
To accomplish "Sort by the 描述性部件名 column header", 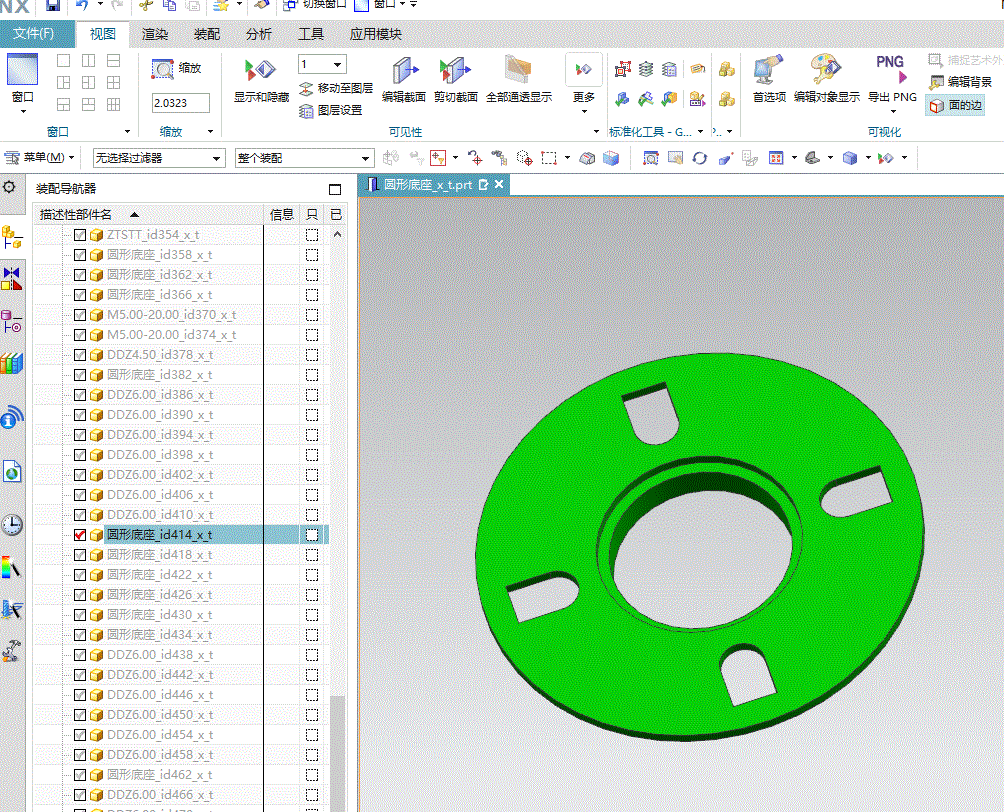I will pos(148,215).
